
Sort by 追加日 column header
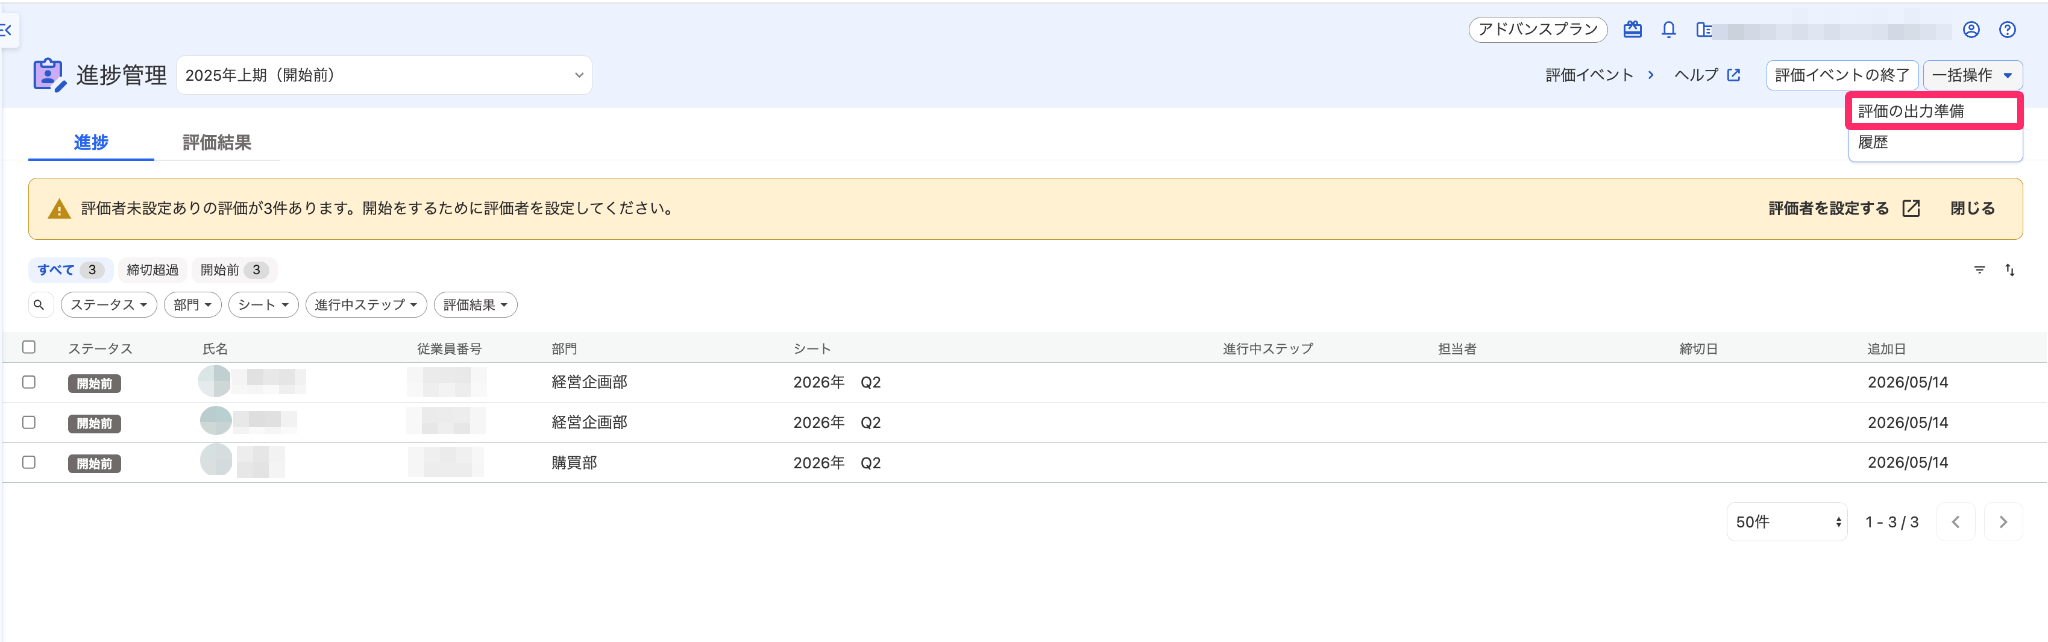[x=1886, y=349]
